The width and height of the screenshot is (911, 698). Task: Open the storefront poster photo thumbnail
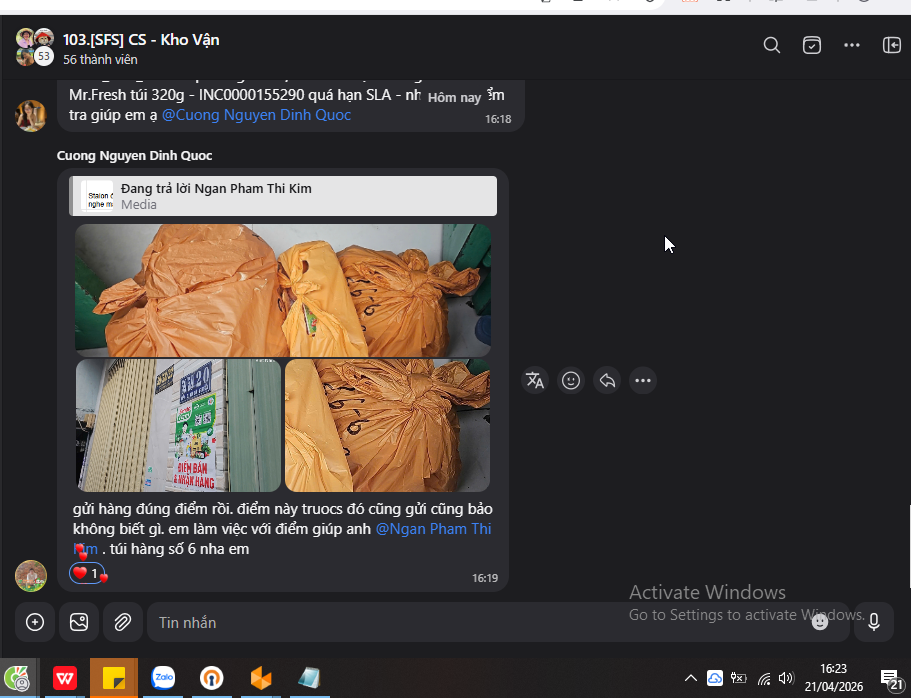click(x=178, y=425)
